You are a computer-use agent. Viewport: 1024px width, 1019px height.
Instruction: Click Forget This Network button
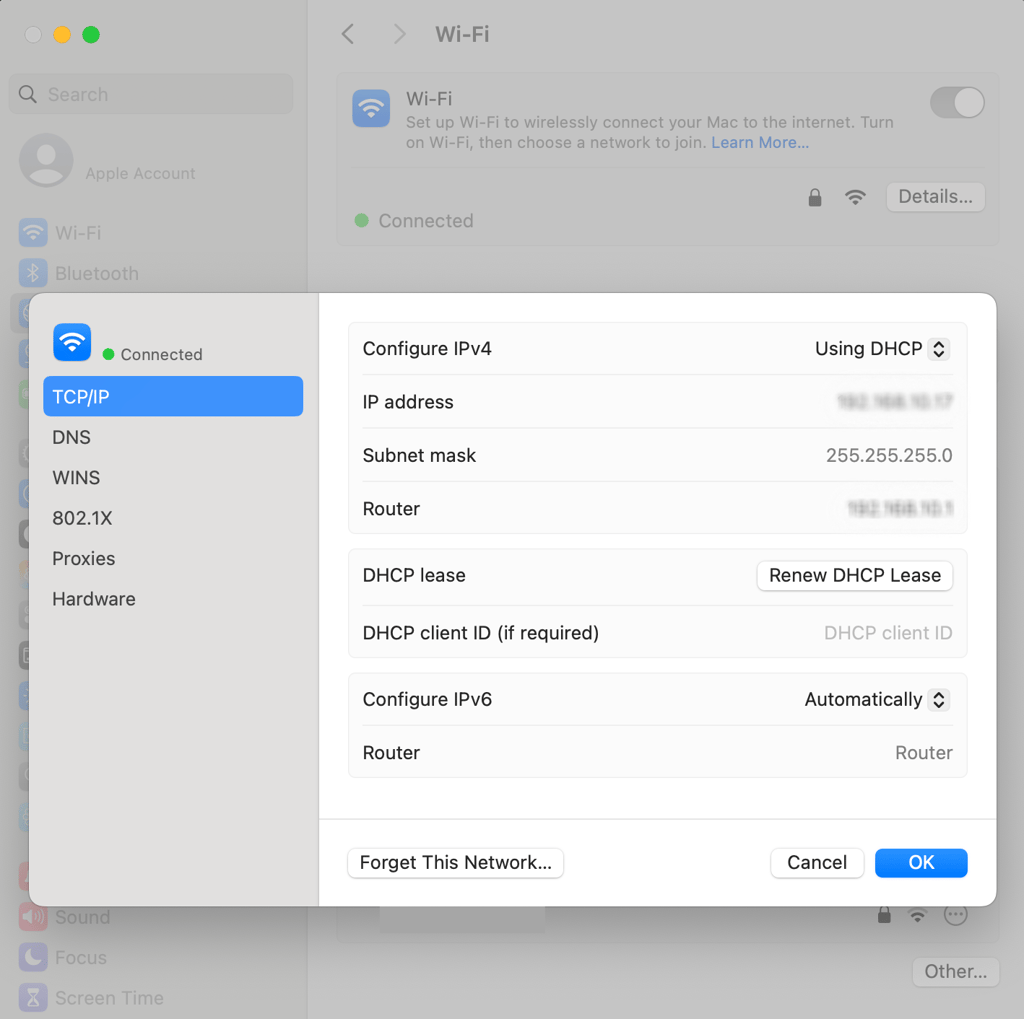click(x=455, y=863)
